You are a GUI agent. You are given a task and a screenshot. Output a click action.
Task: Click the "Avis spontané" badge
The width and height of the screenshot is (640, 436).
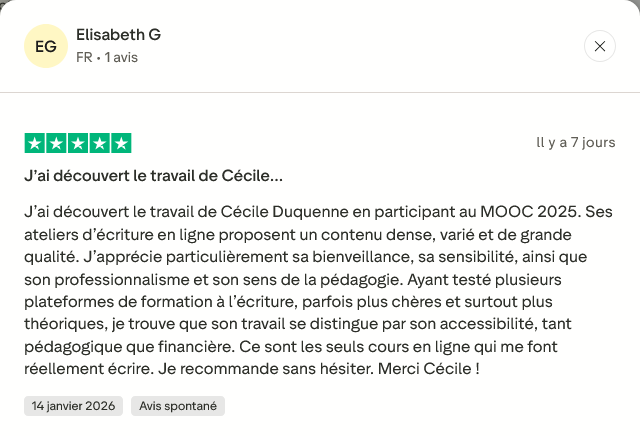178,406
